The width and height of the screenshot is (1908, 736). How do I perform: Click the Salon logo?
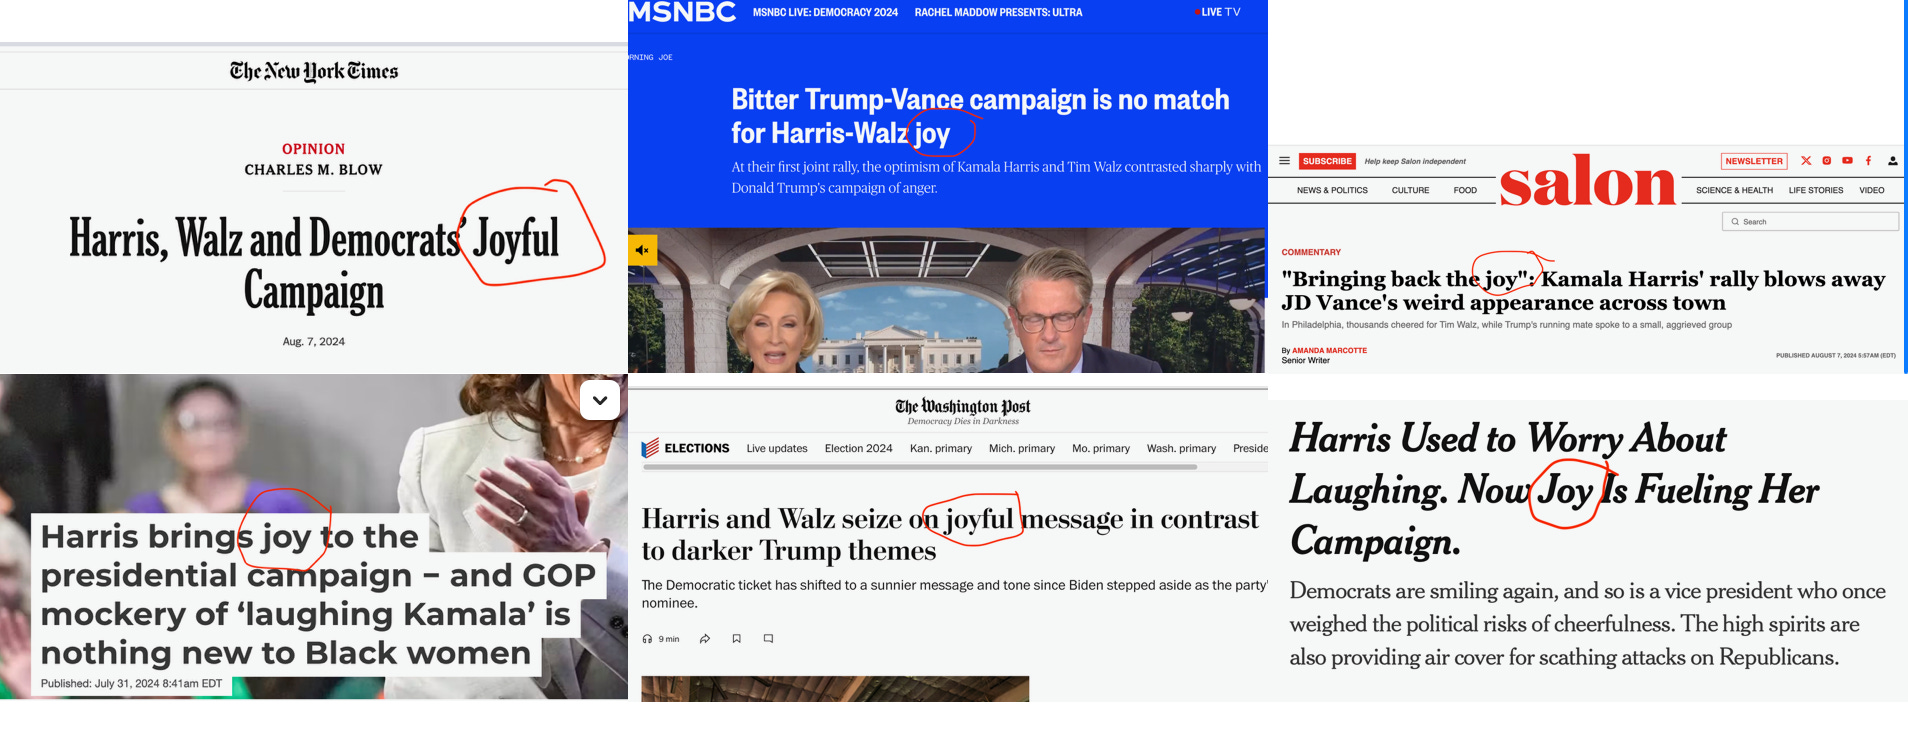1587,181
